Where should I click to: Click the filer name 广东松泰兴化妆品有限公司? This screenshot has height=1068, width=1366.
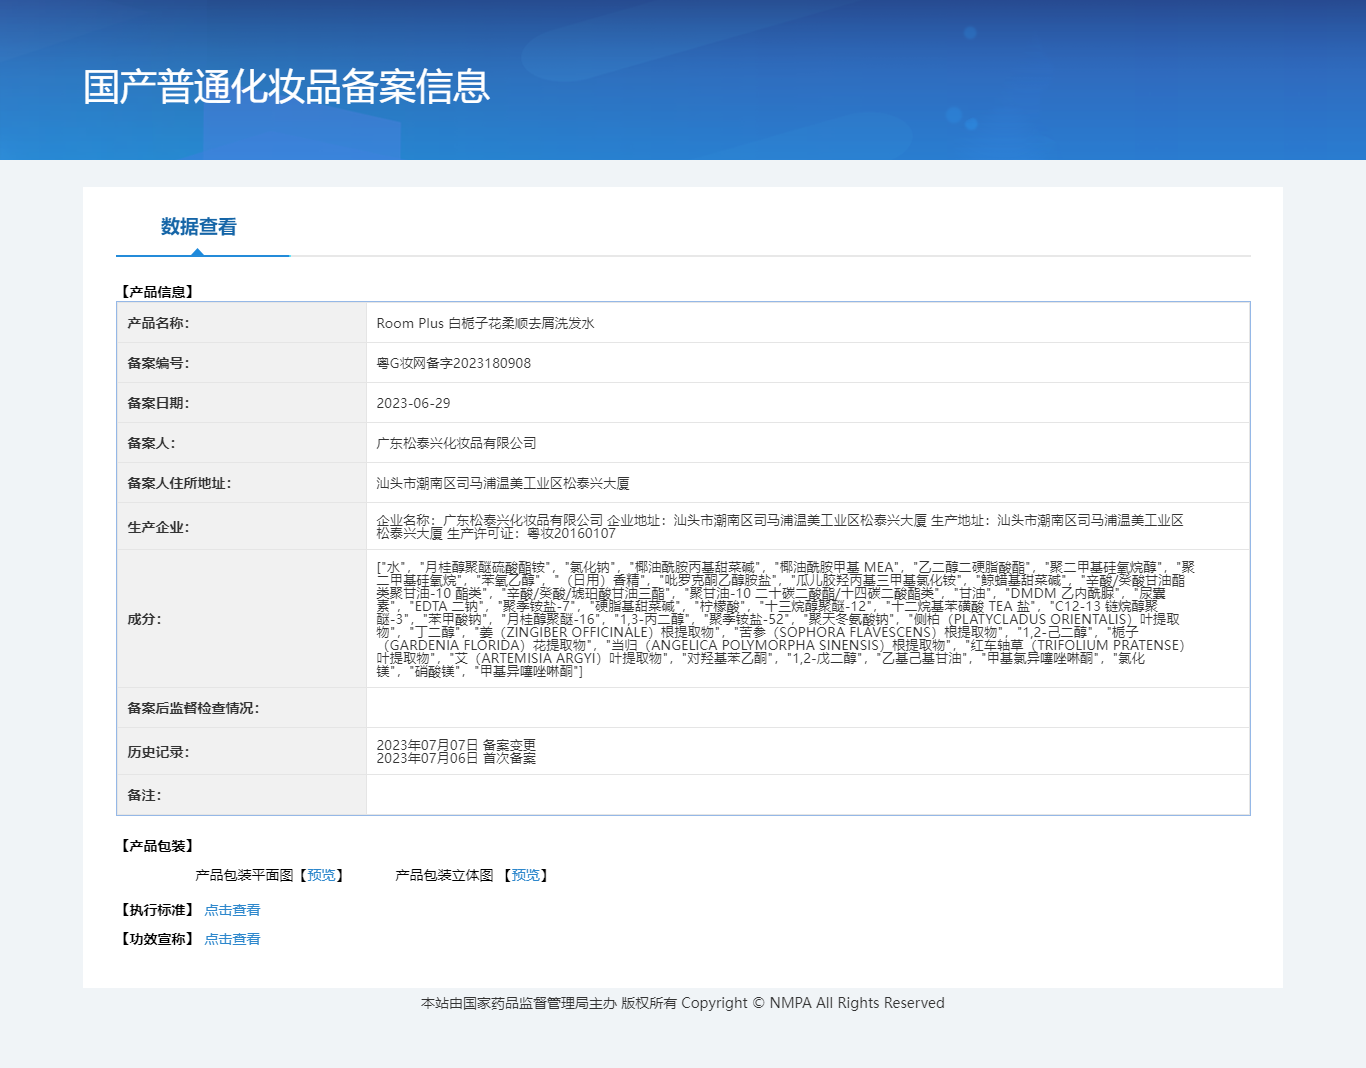coord(456,443)
